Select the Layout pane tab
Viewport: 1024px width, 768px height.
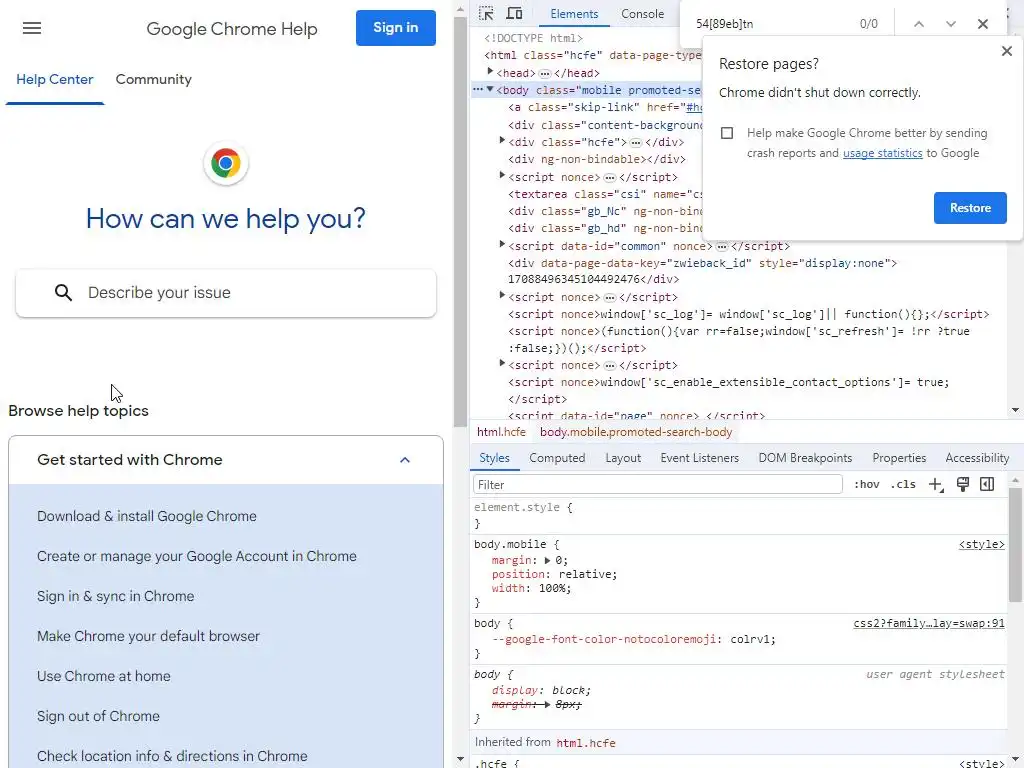pos(622,458)
